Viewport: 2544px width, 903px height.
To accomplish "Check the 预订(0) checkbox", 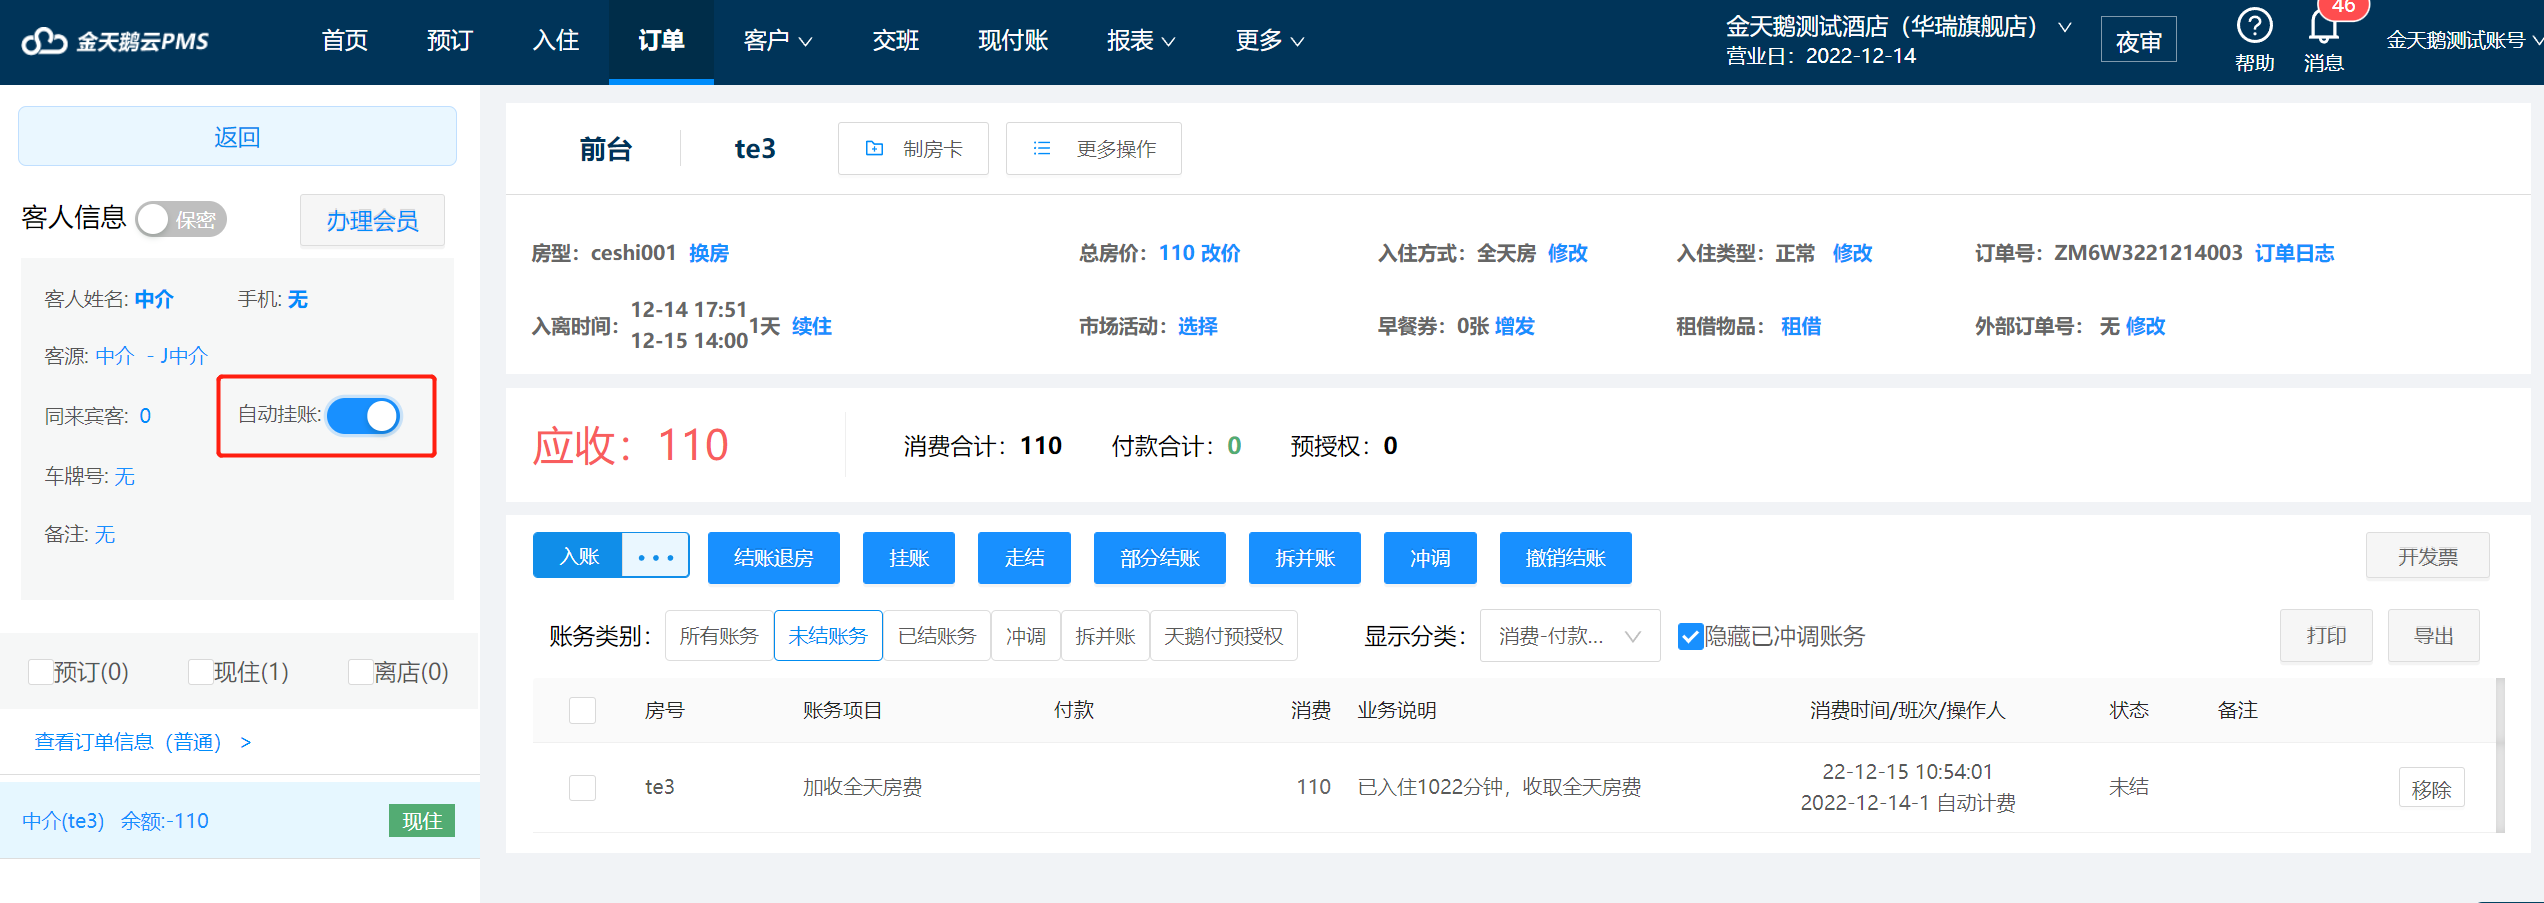I will [x=41, y=672].
